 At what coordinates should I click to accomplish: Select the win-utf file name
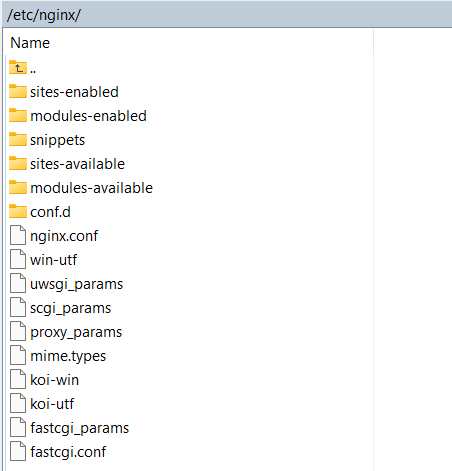[54, 260]
